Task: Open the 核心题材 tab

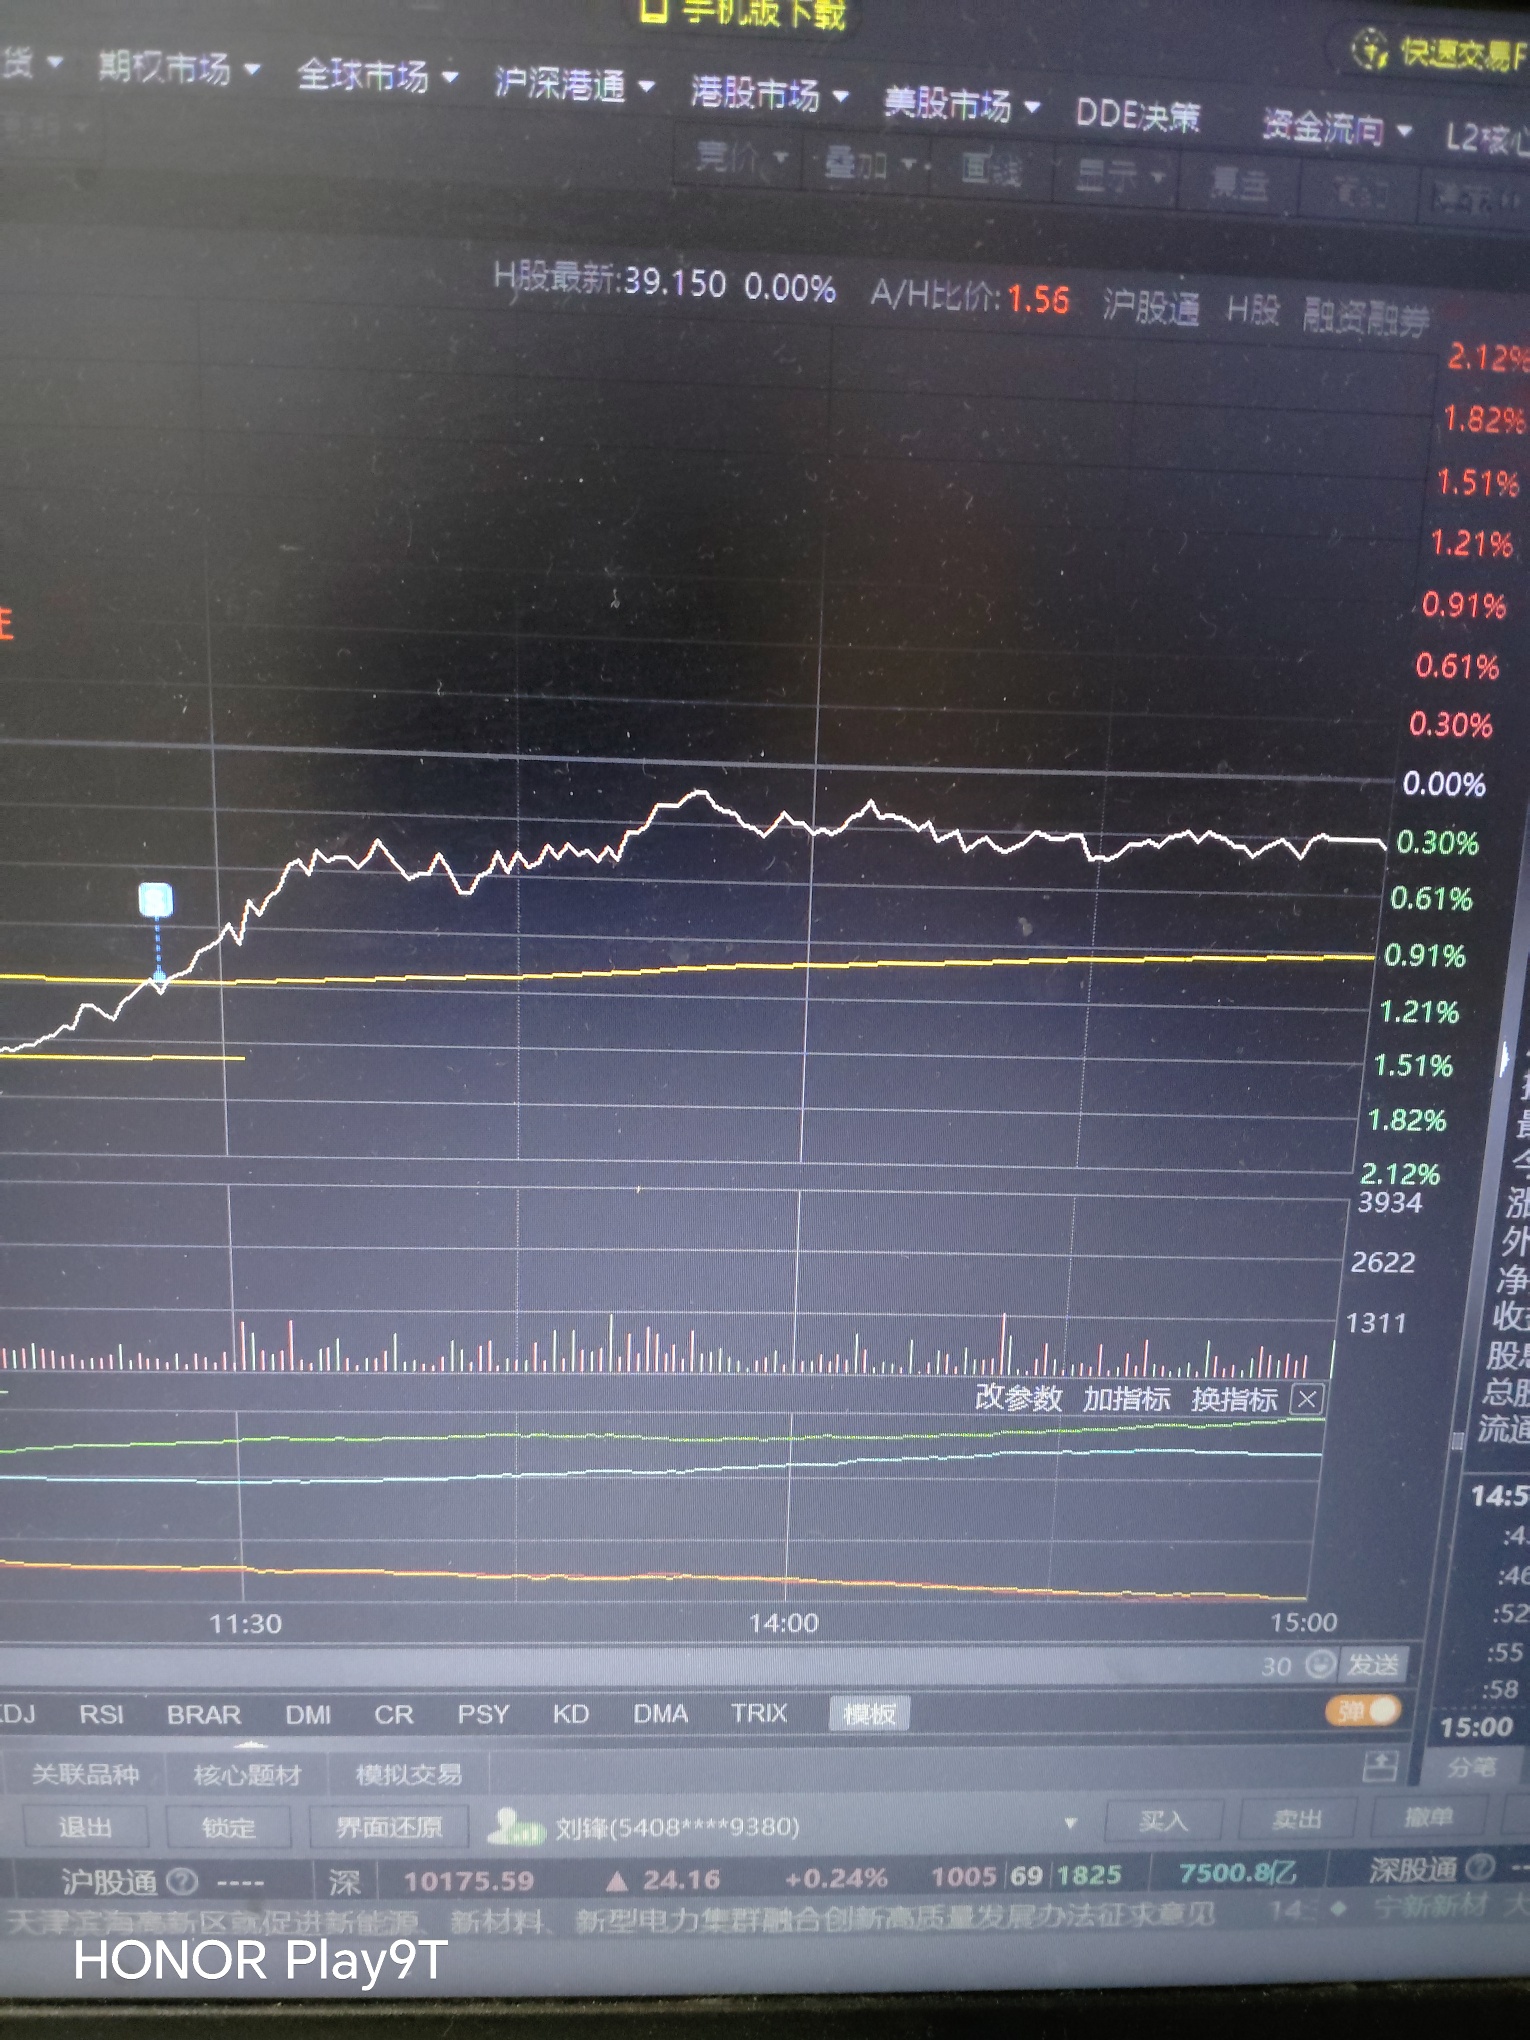Action: [x=247, y=1775]
